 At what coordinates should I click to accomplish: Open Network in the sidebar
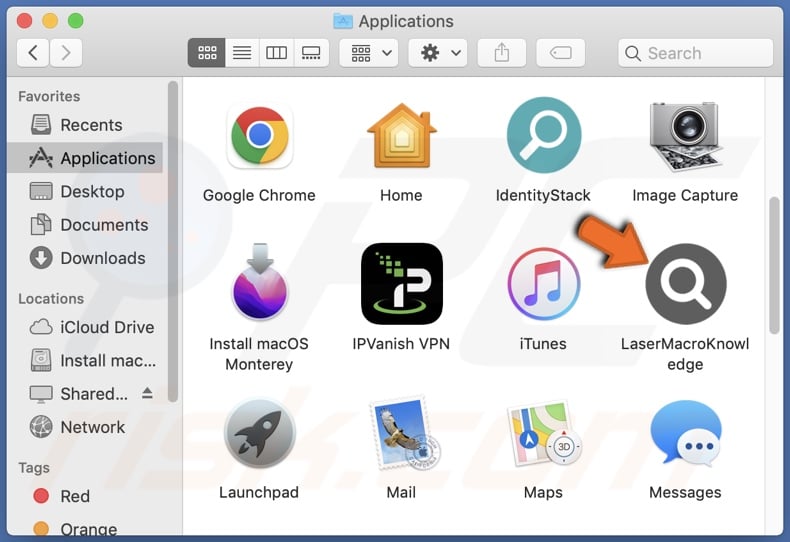[x=85, y=427]
